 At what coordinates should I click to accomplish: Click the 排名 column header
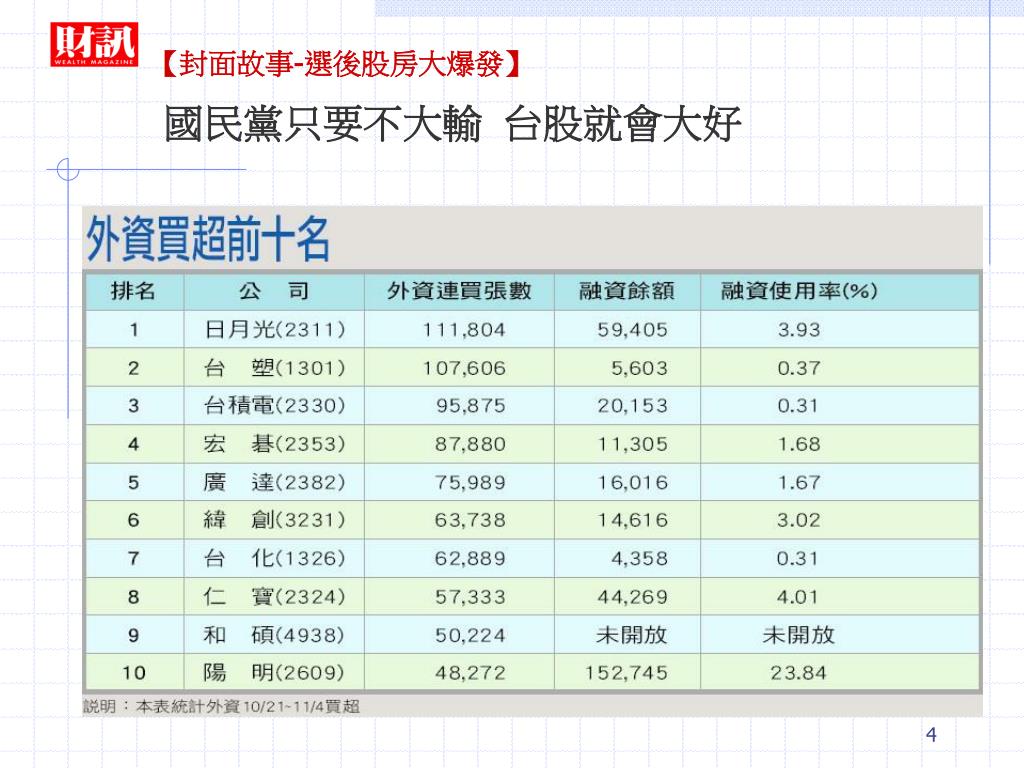133,291
